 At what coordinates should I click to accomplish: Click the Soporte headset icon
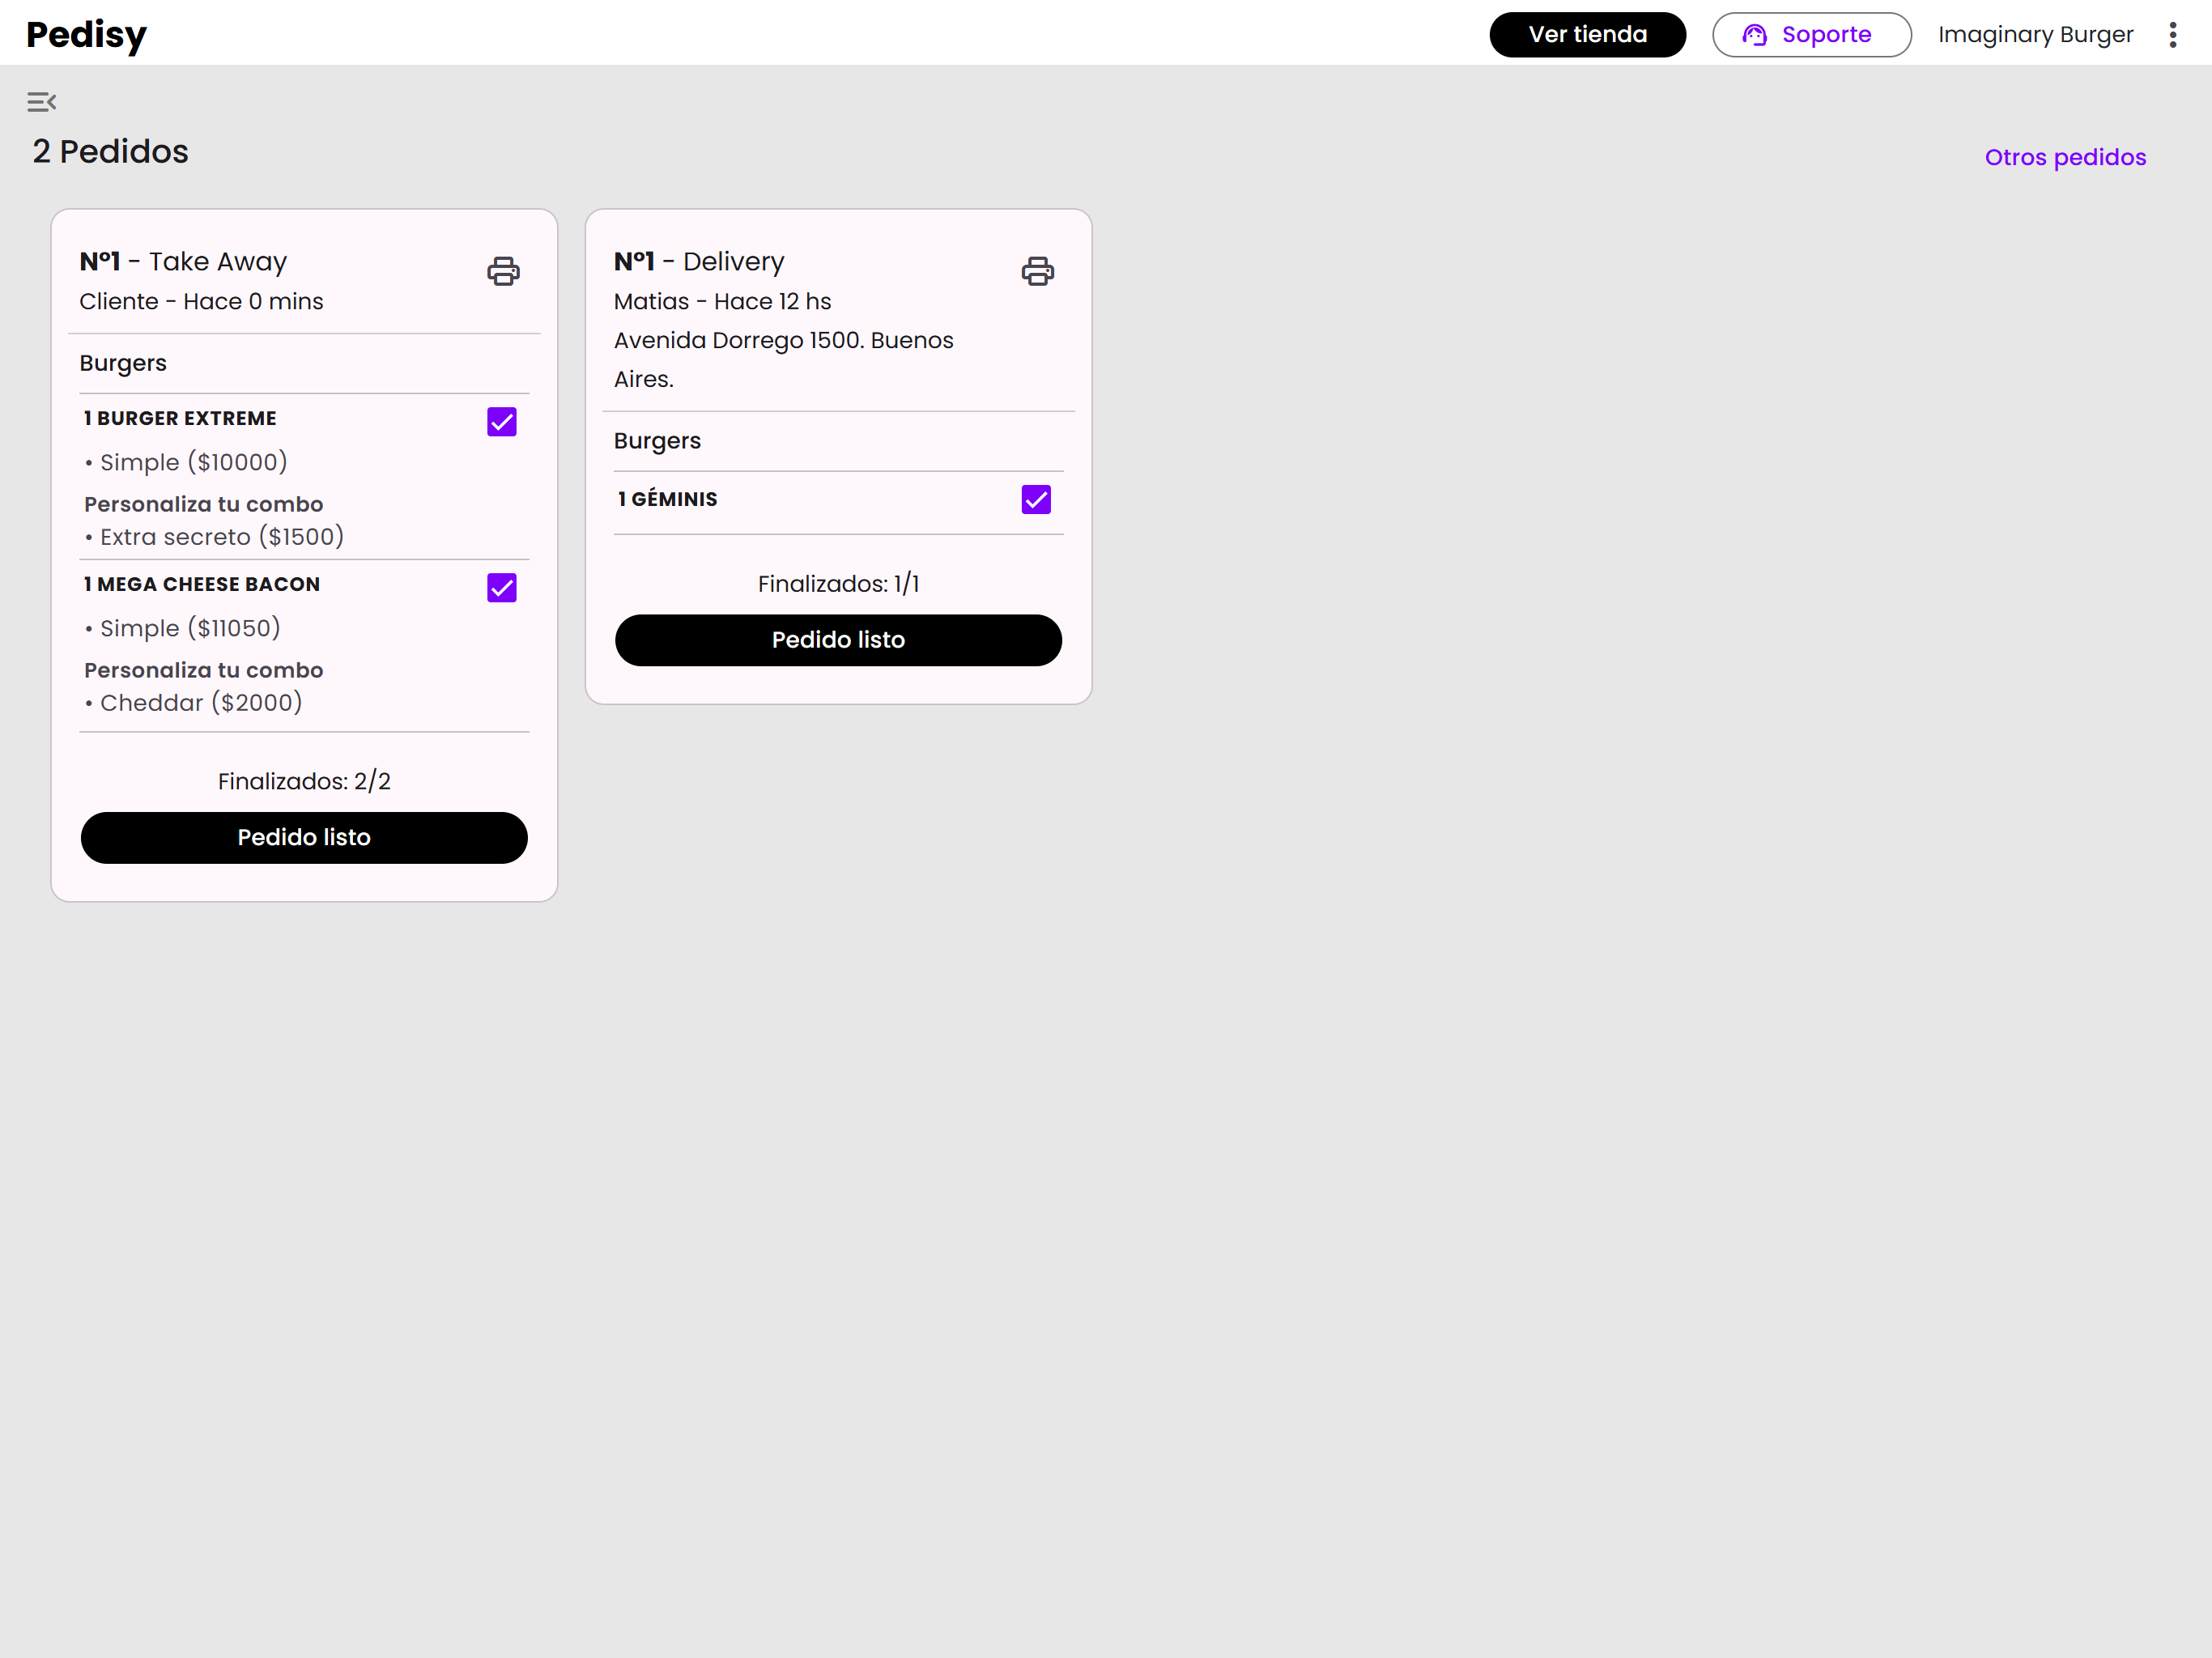pyautogui.click(x=1754, y=35)
